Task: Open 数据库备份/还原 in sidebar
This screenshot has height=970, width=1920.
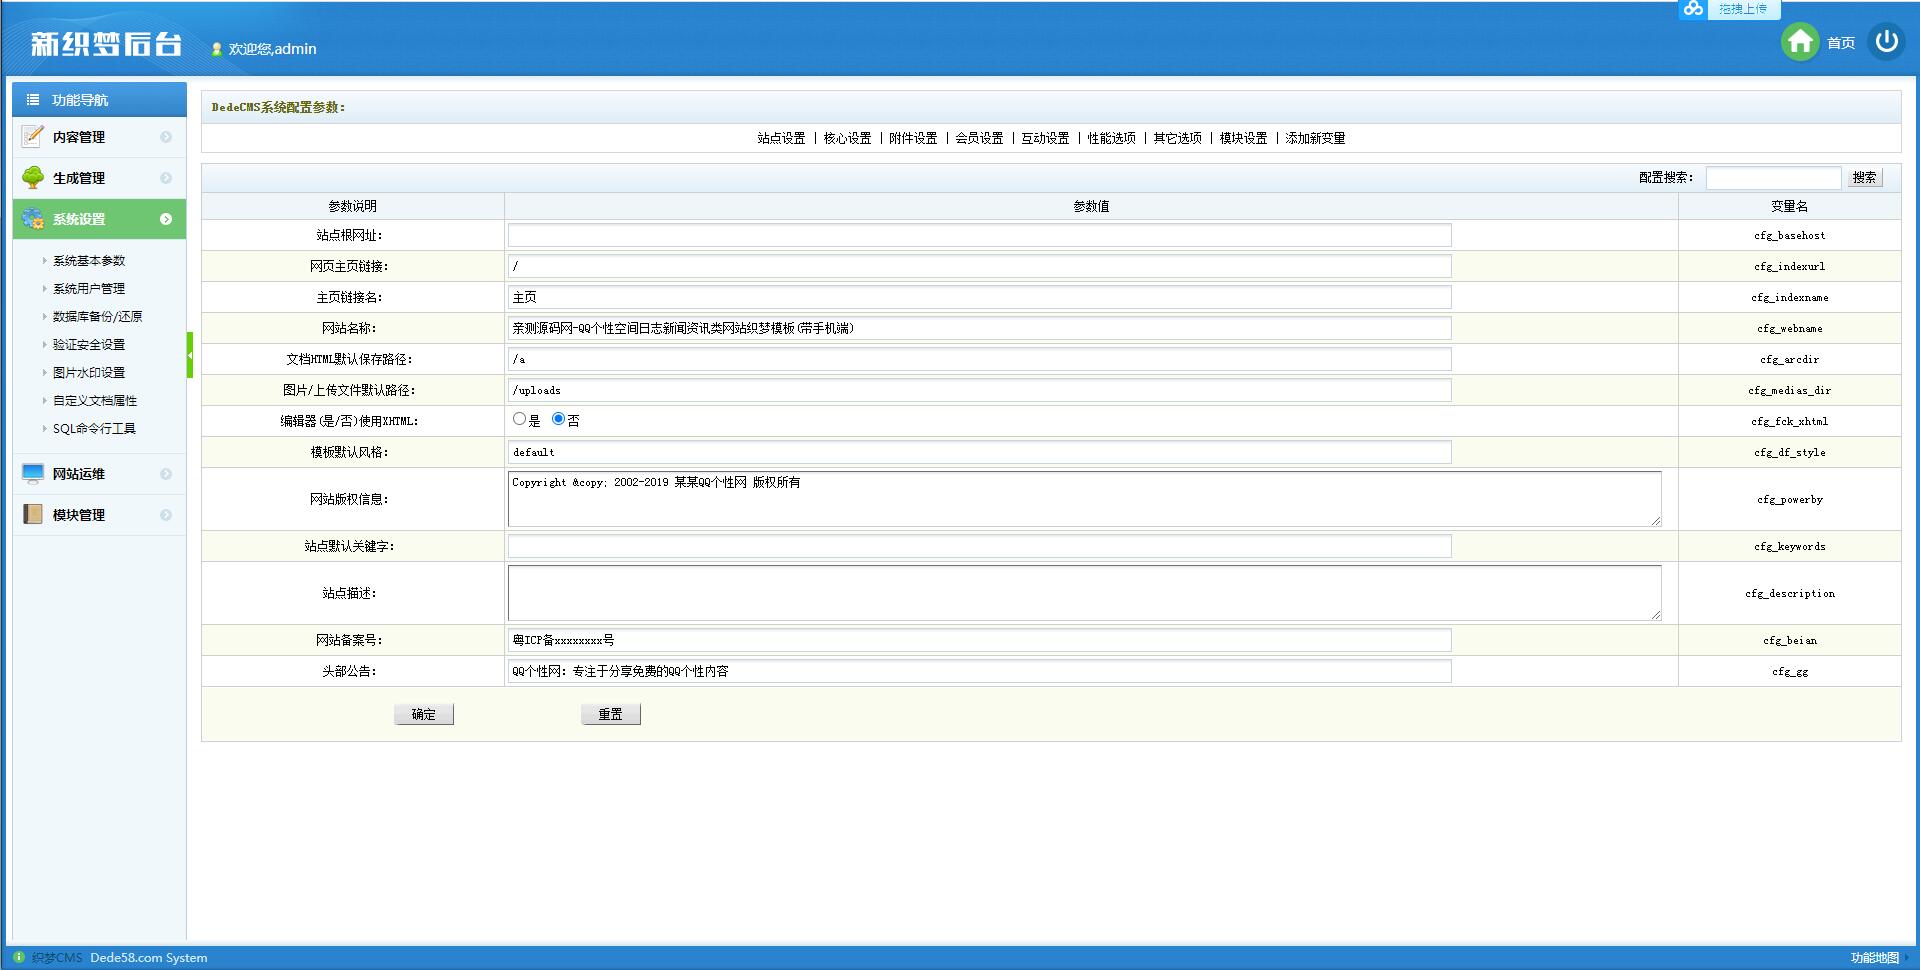Action: click(98, 316)
